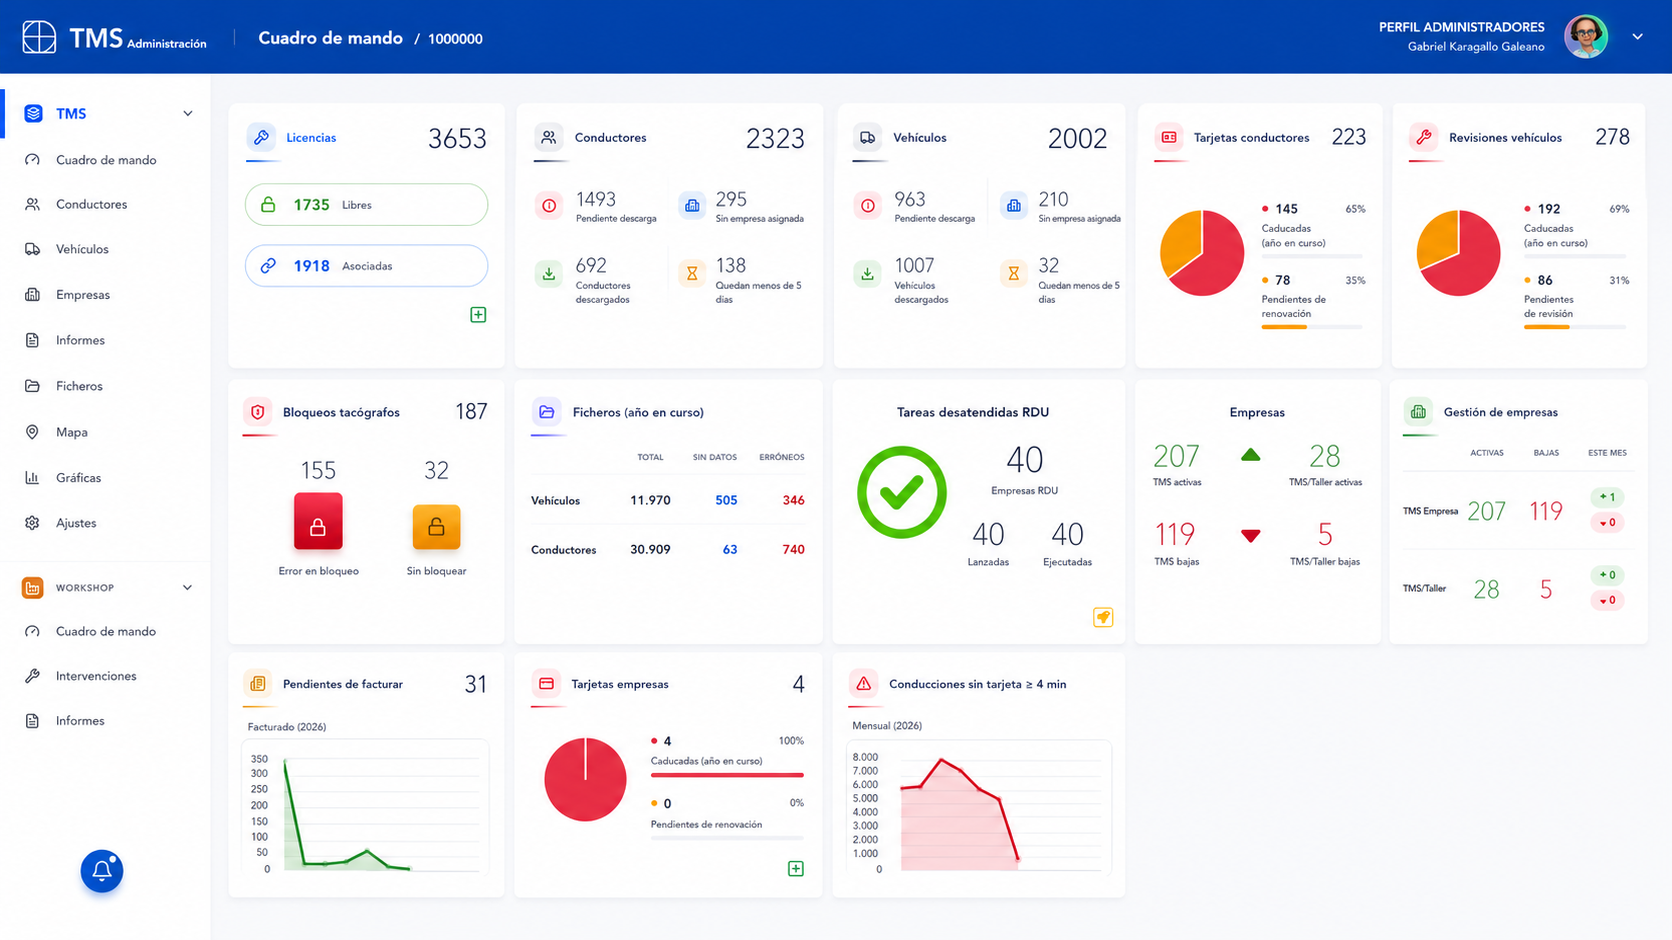Click the Conductores card people icon
Viewport: 1672px width, 940px height.
coord(548,137)
